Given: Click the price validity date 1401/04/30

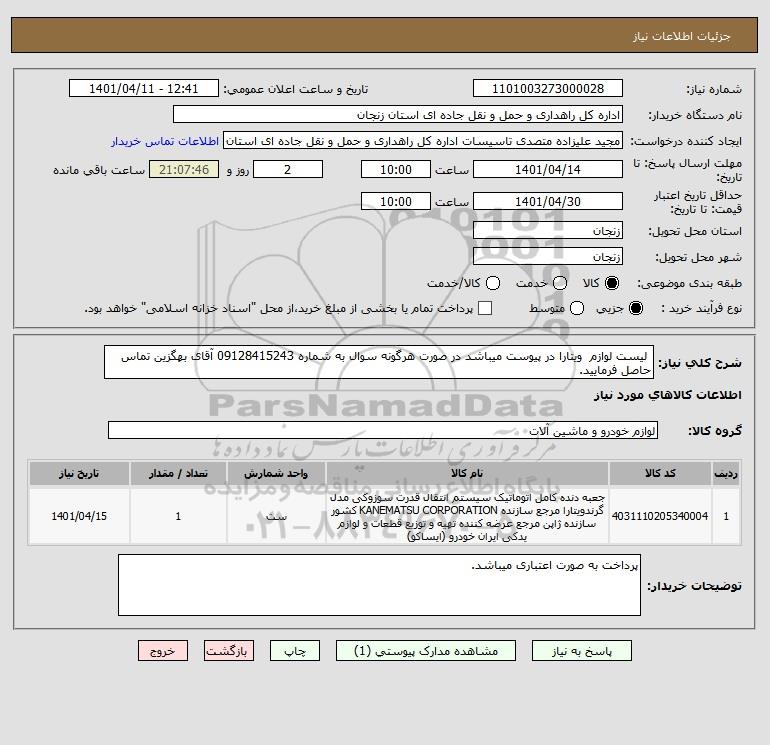Looking at the screenshot, I should point(548,201).
